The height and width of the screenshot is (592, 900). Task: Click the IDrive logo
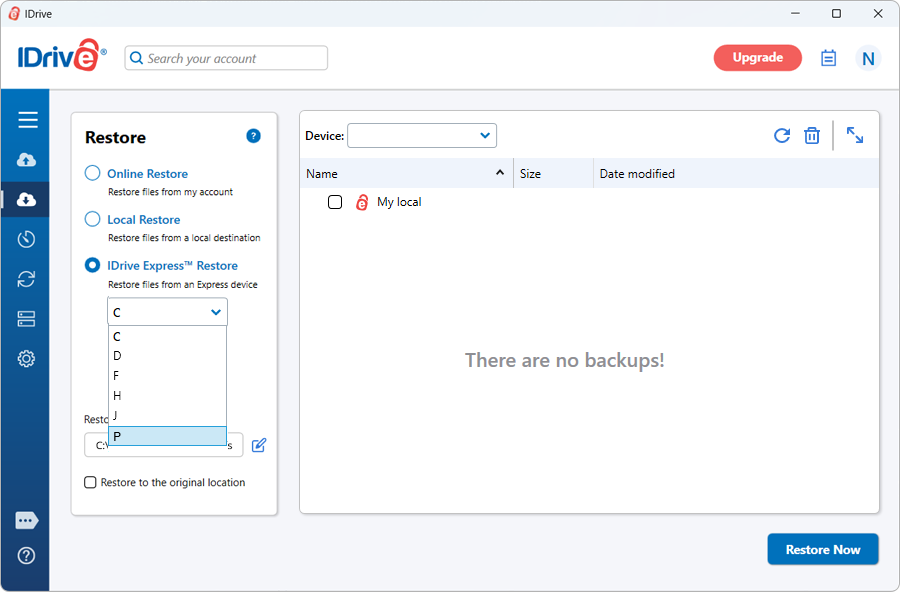click(61, 56)
